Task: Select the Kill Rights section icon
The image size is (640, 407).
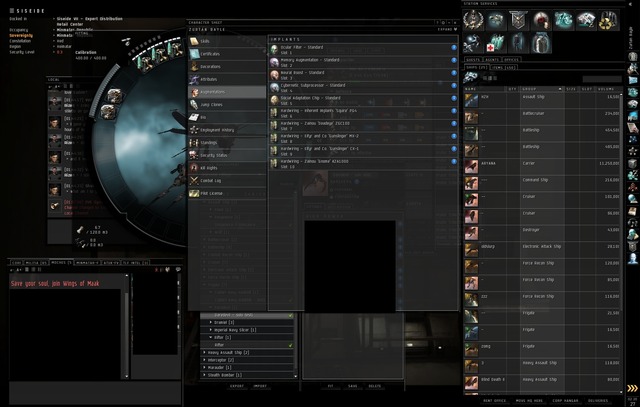Action: (x=194, y=168)
